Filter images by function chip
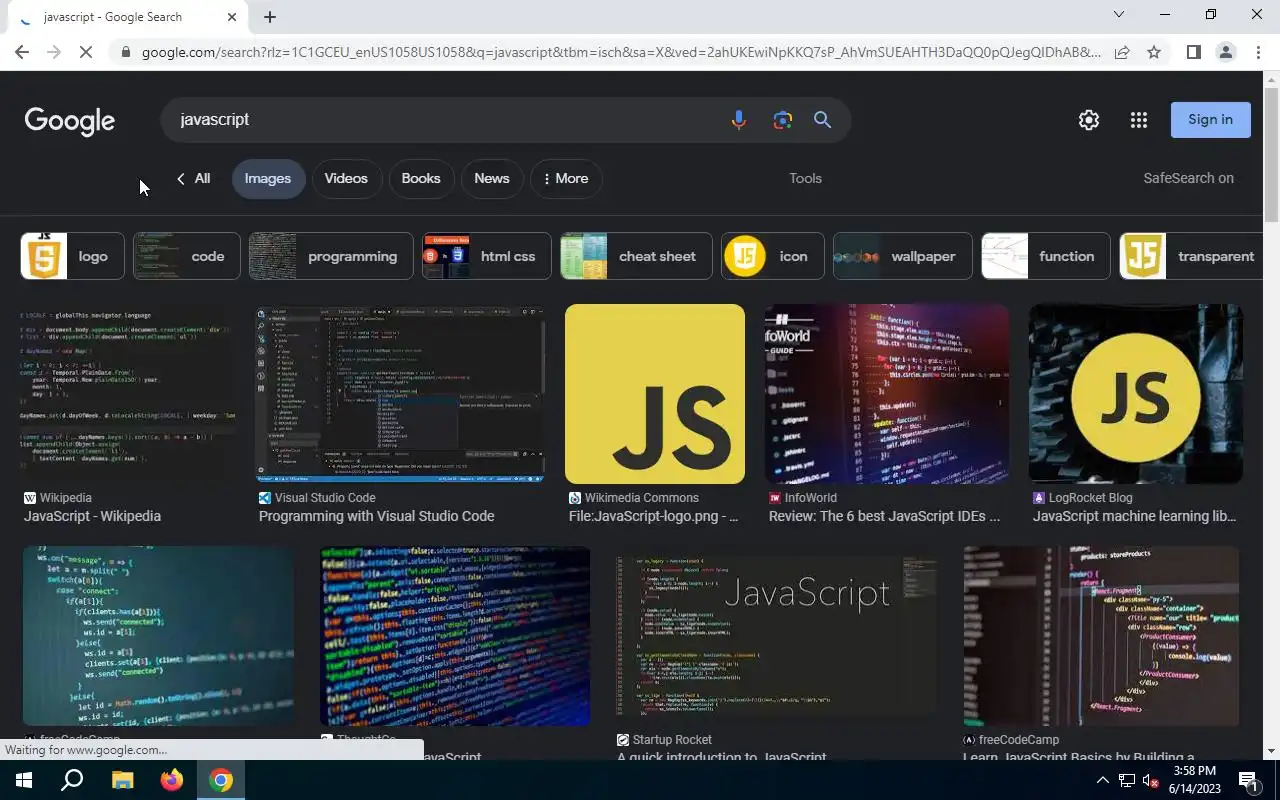Viewport: 1280px width, 800px height. click(x=1046, y=256)
